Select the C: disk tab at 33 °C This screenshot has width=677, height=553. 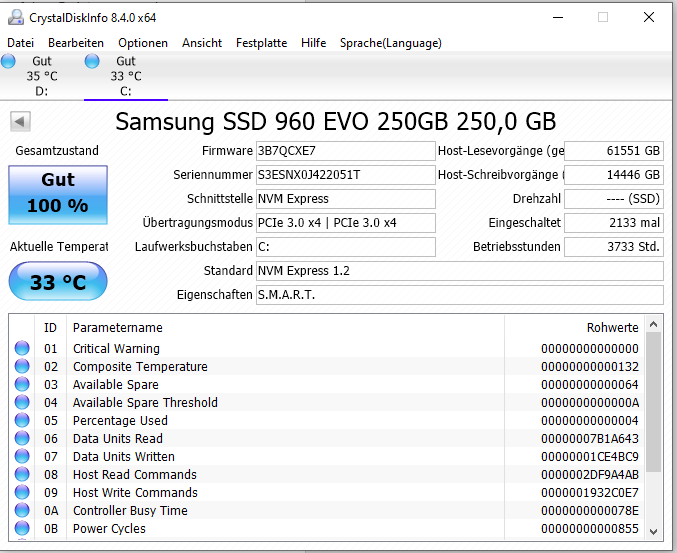point(126,76)
